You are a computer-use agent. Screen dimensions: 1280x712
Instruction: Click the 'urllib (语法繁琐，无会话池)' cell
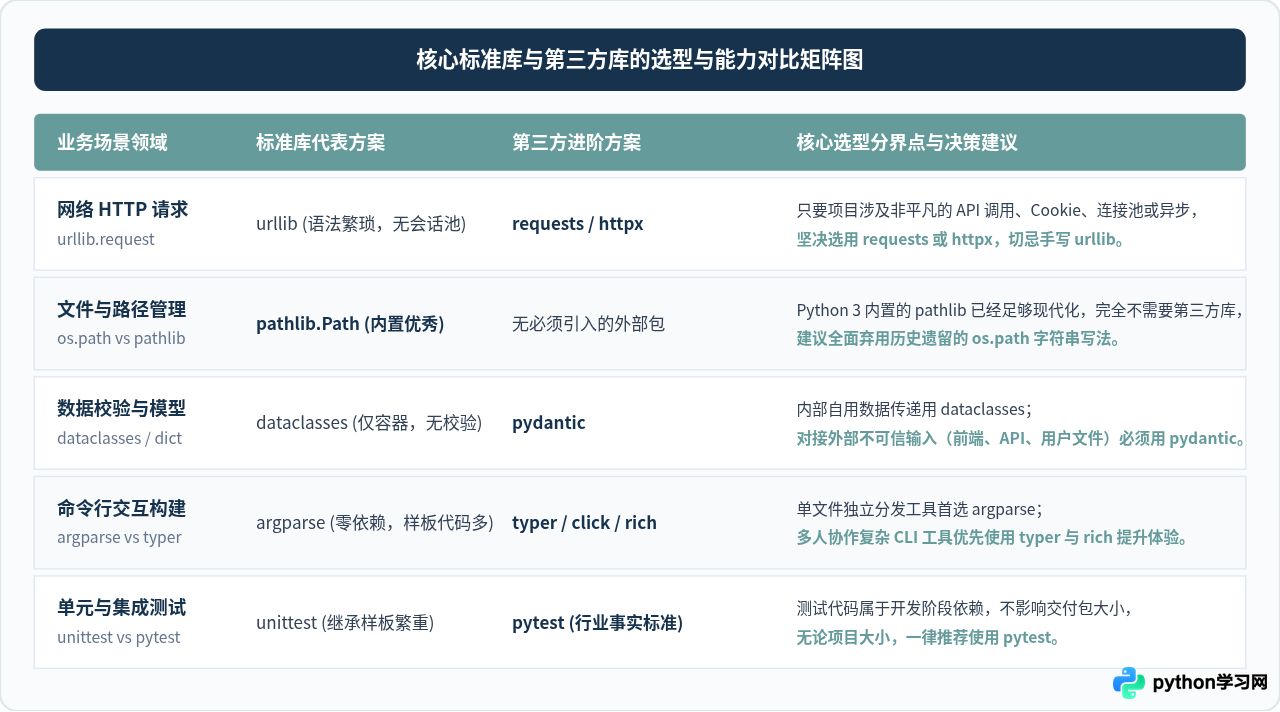[x=361, y=224]
